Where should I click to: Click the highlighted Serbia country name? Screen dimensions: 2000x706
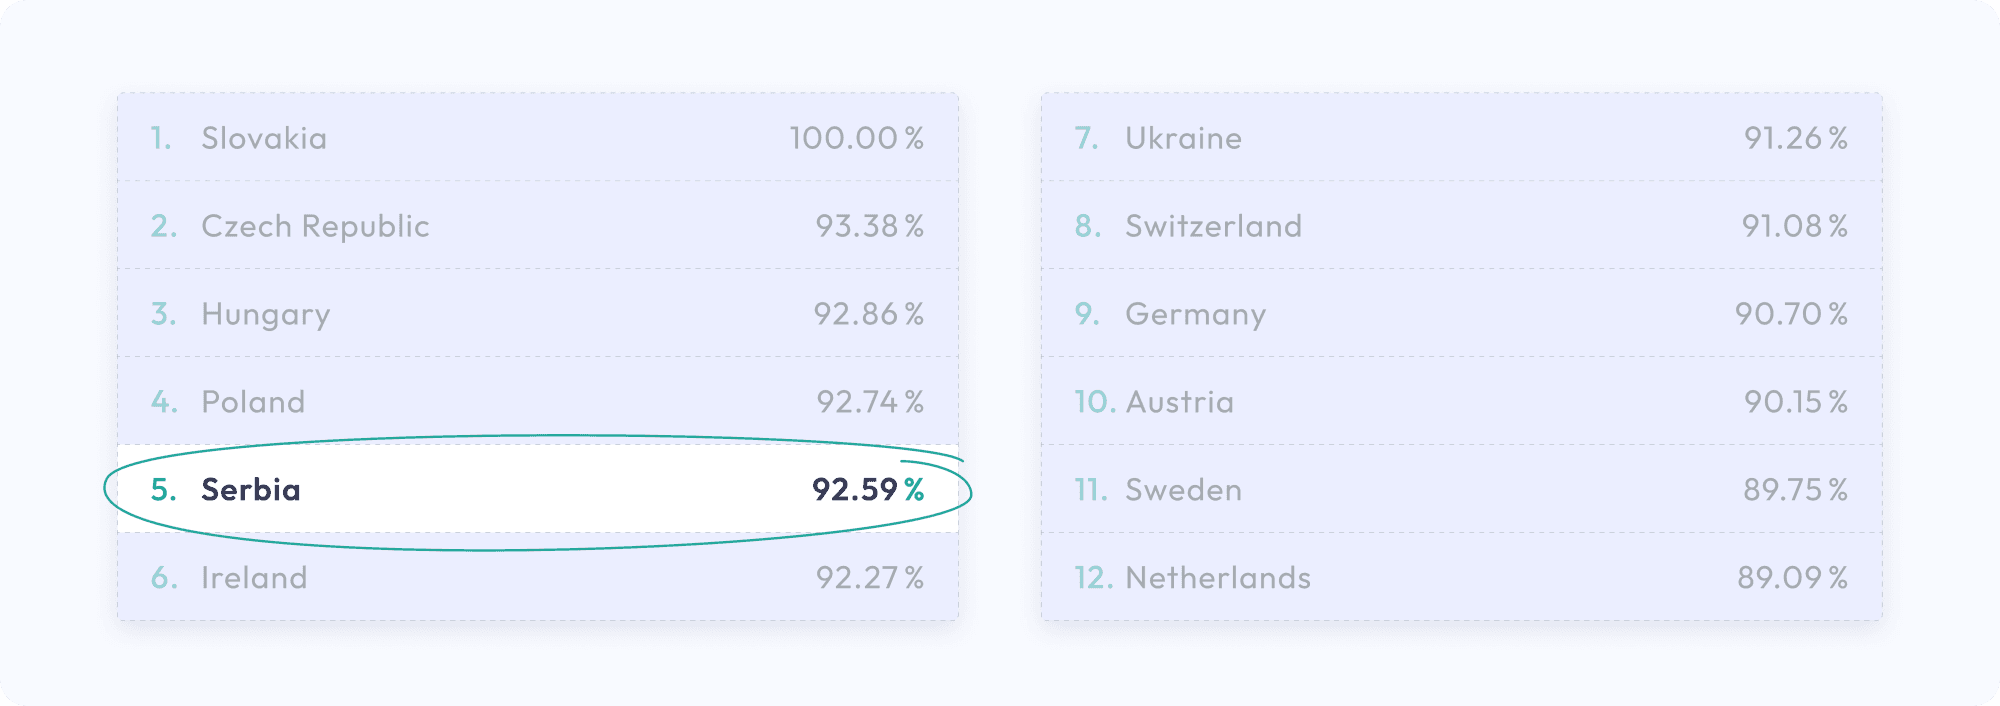click(x=251, y=490)
